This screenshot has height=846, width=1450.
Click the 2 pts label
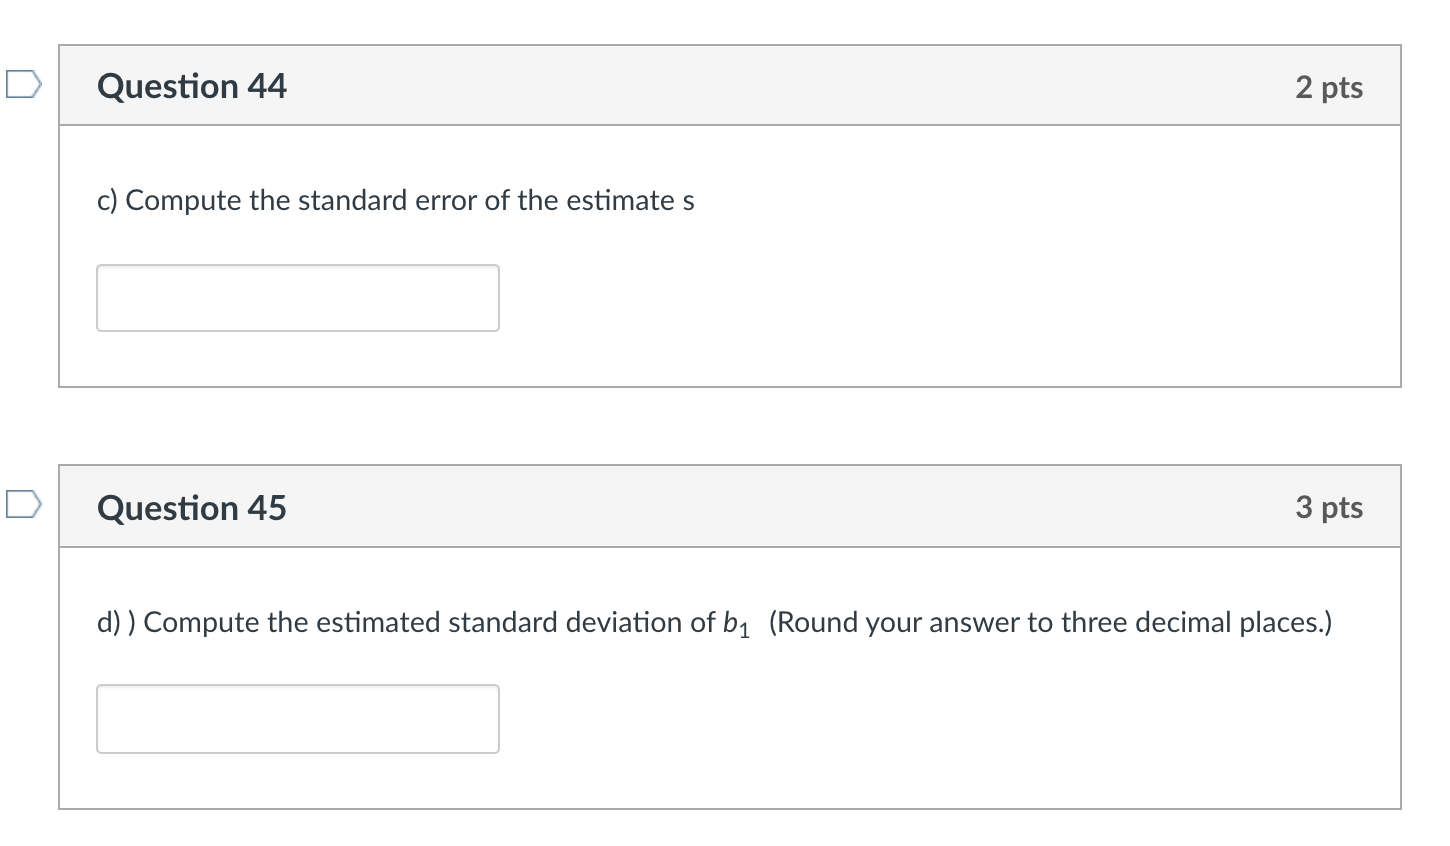(1329, 88)
